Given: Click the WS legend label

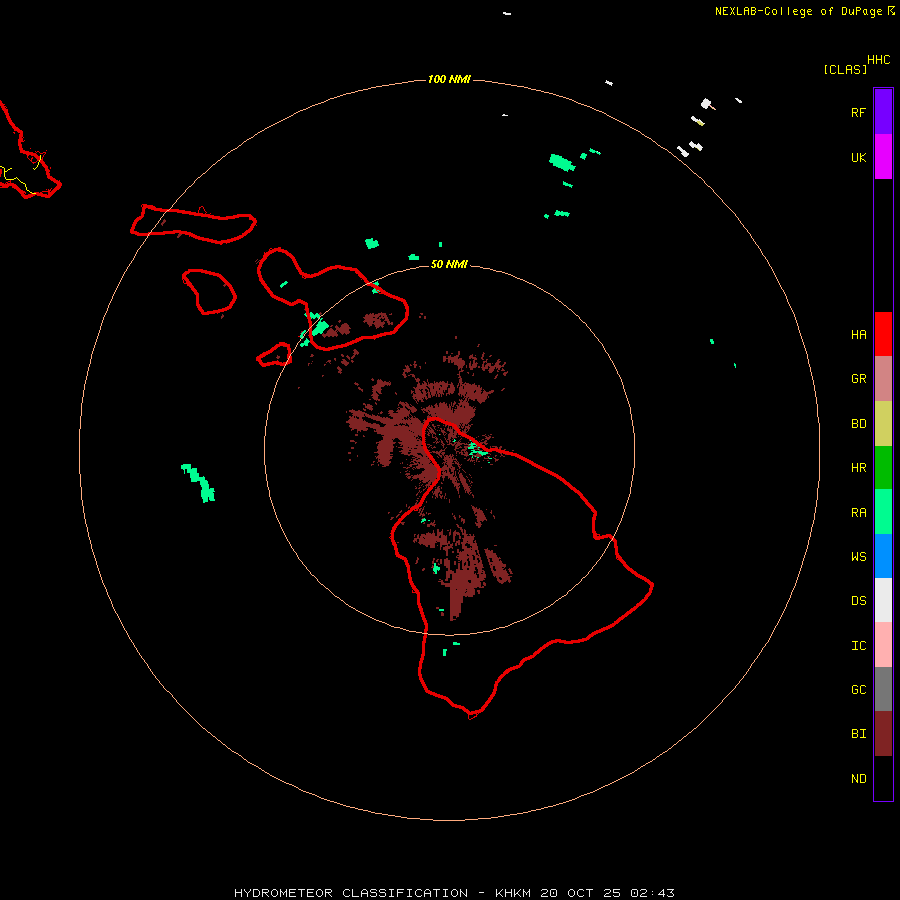Looking at the screenshot, I should [858, 556].
